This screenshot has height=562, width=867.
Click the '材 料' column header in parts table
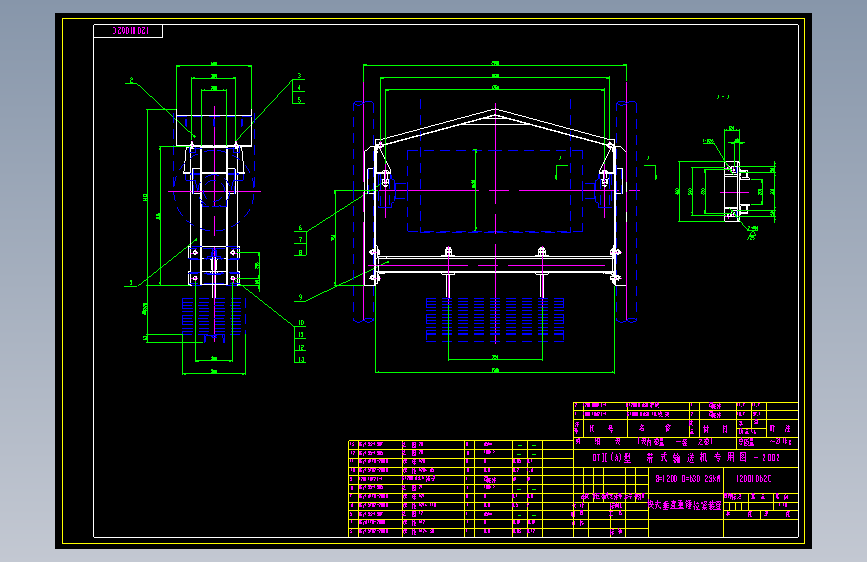(x=715, y=429)
